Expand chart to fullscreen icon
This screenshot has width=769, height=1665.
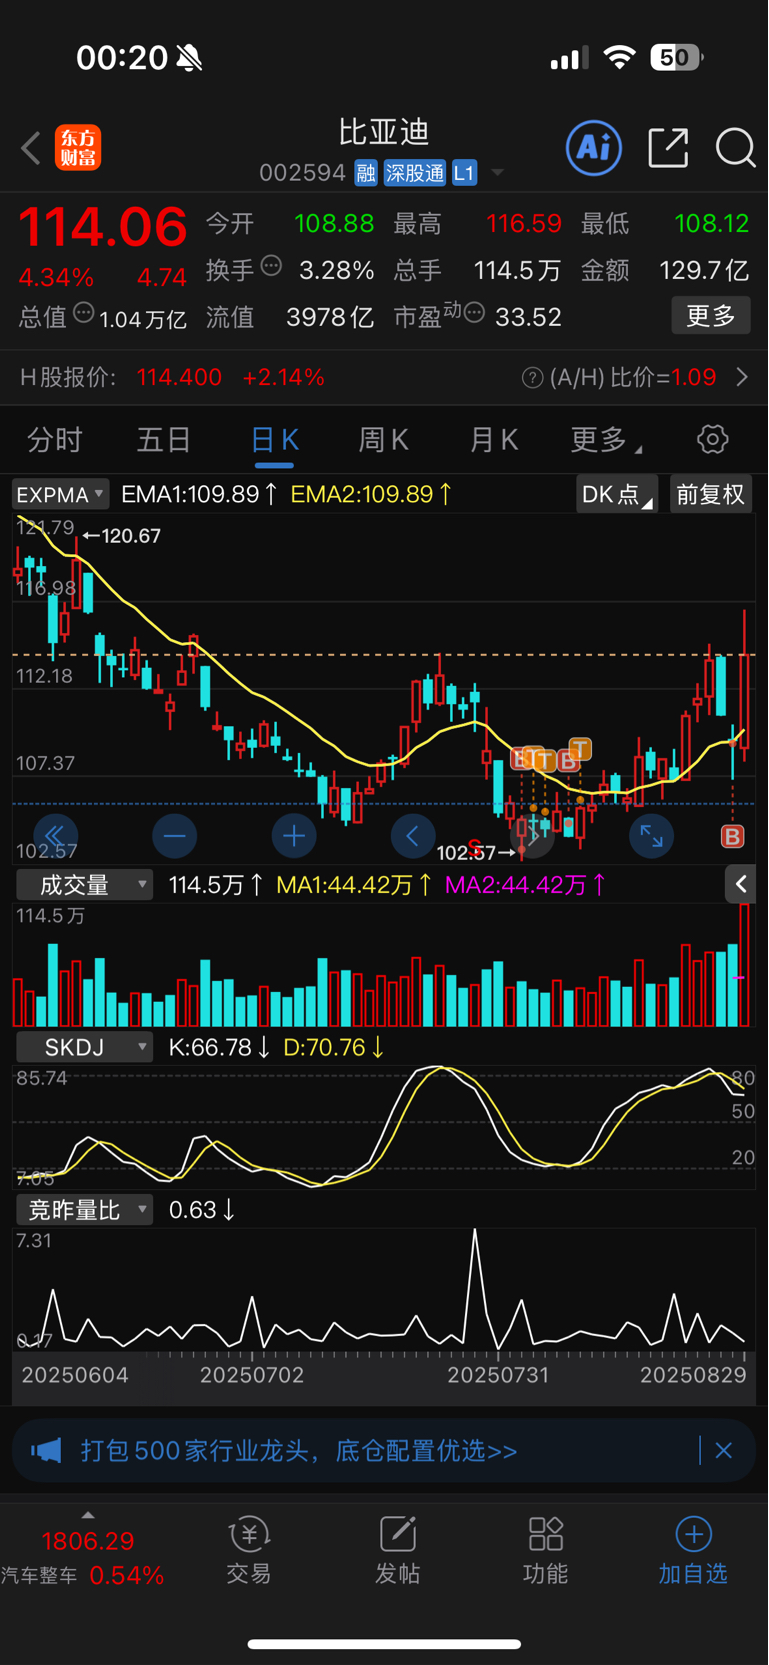651,836
